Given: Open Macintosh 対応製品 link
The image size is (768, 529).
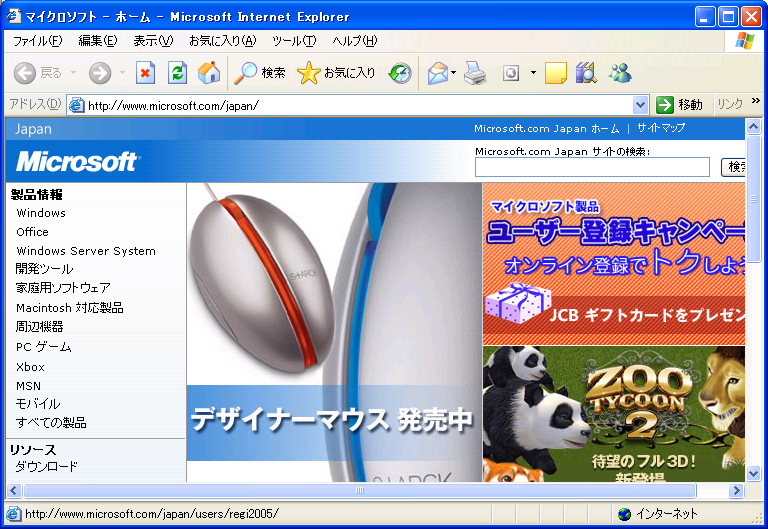Looking at the screenshot, I should click(70, 308).
